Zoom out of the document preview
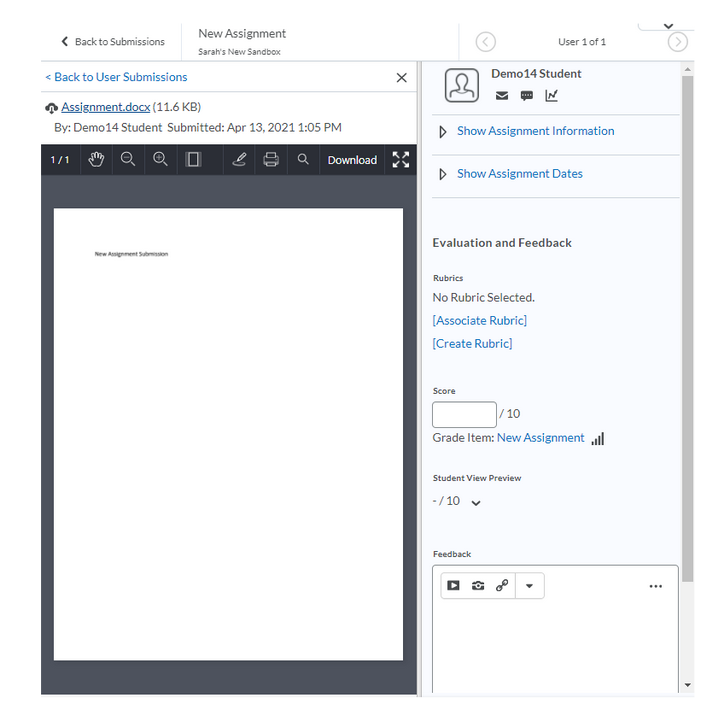This screenshot has height=707, width=727. [128, 160]
